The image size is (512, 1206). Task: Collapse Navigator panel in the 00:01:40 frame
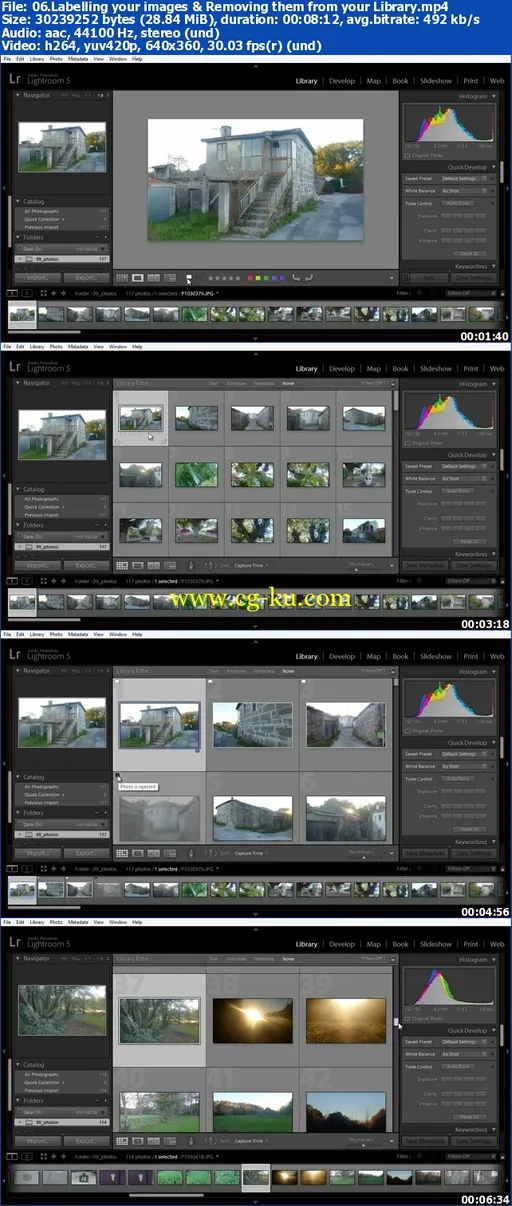(18, 95)
